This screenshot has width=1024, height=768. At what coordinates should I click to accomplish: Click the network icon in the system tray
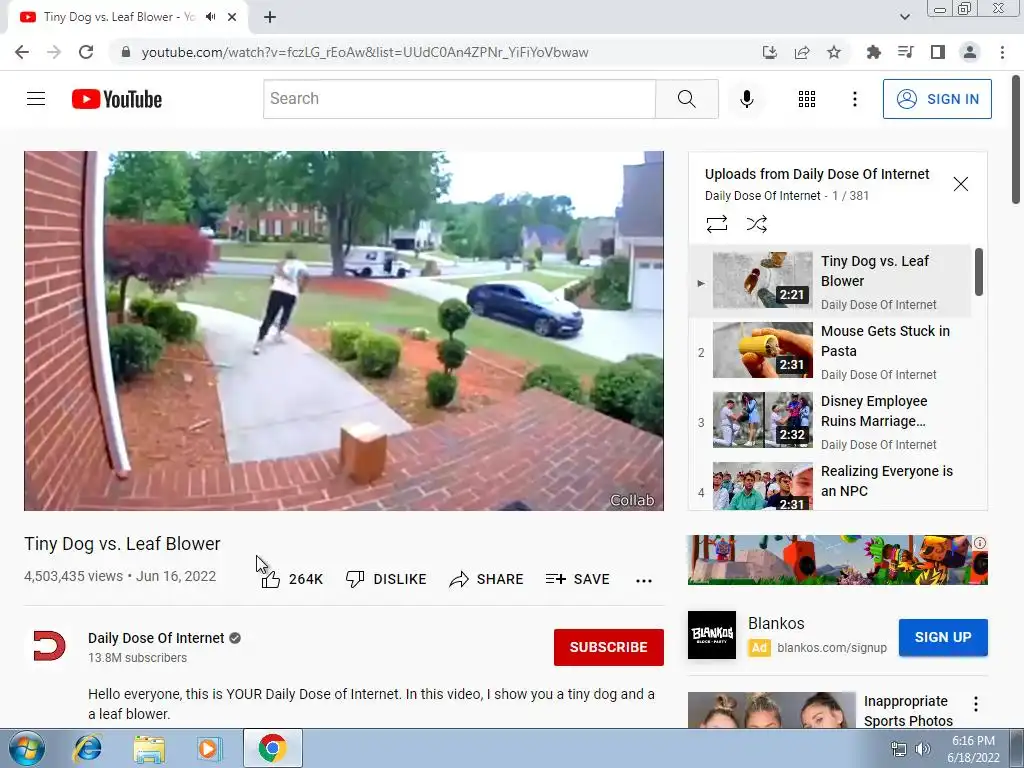point(899,749)
